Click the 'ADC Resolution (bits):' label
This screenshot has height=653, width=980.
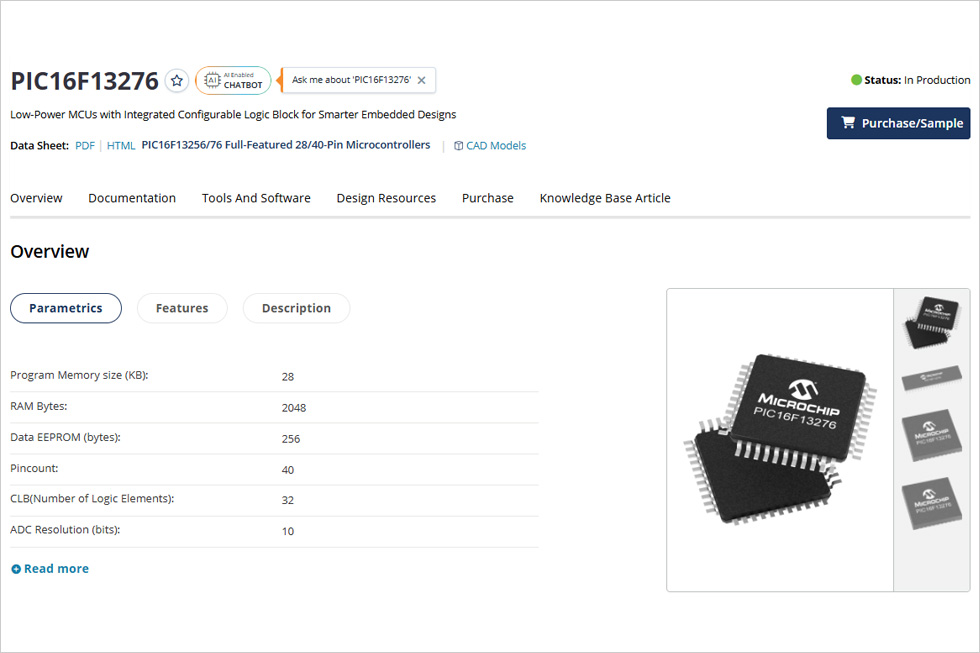coord(65,530)
